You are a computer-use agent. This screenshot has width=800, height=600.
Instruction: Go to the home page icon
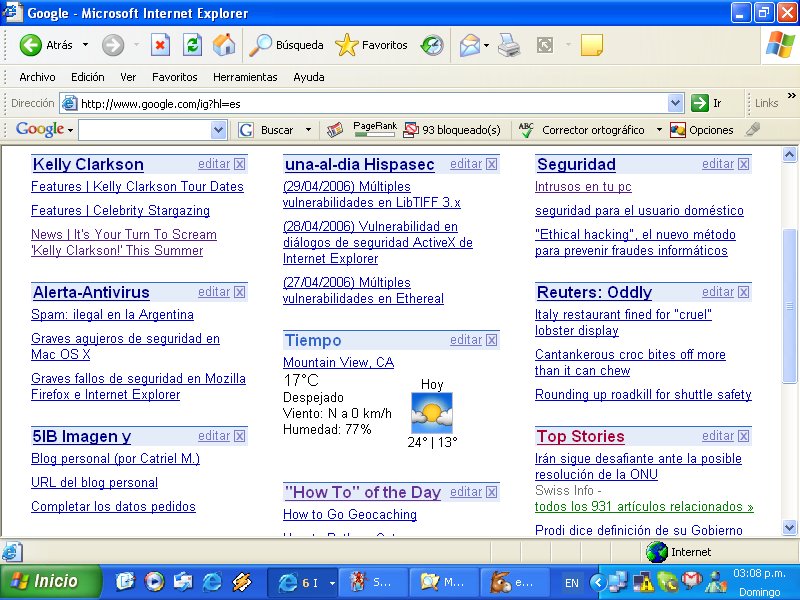[x=224, y=45]
